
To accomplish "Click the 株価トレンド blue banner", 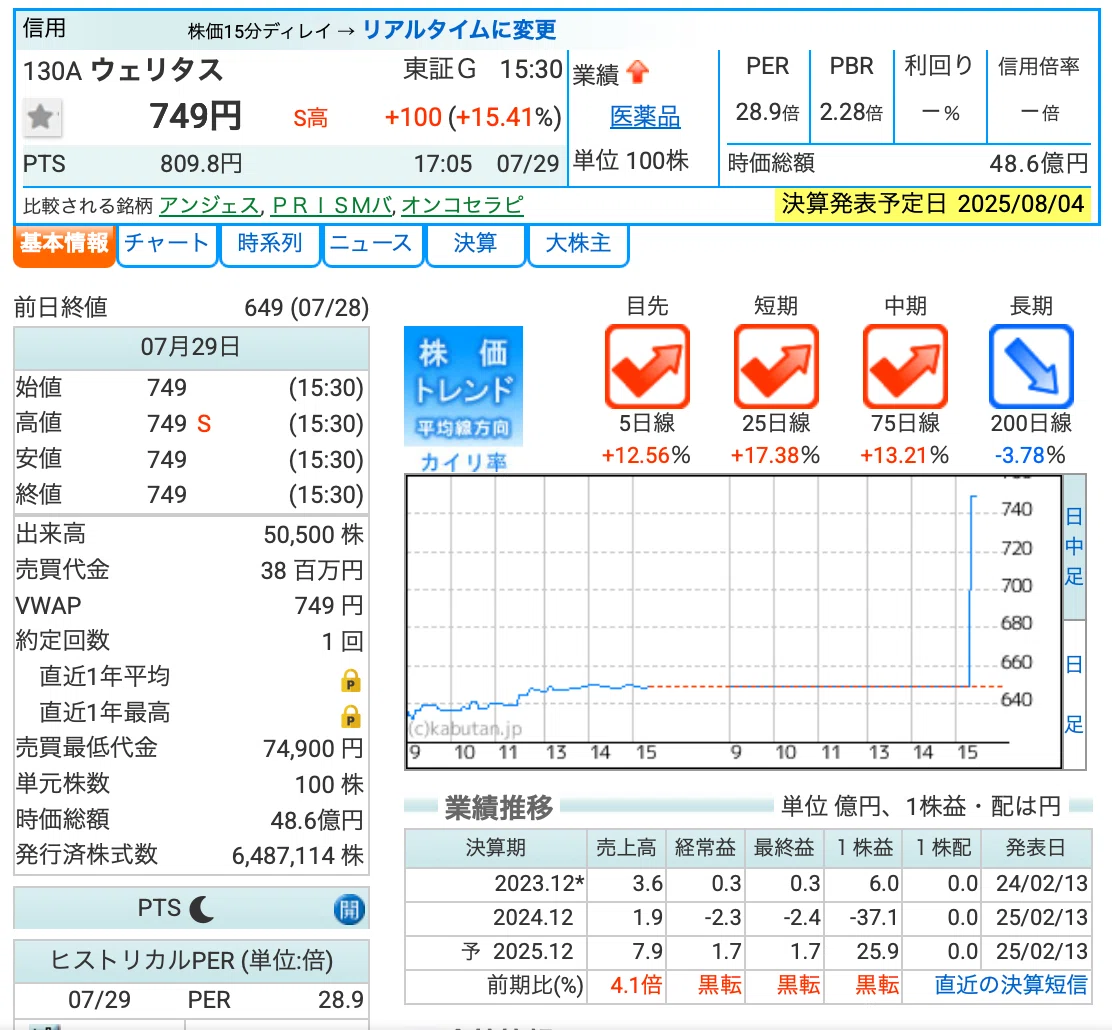I will [463, 386].
